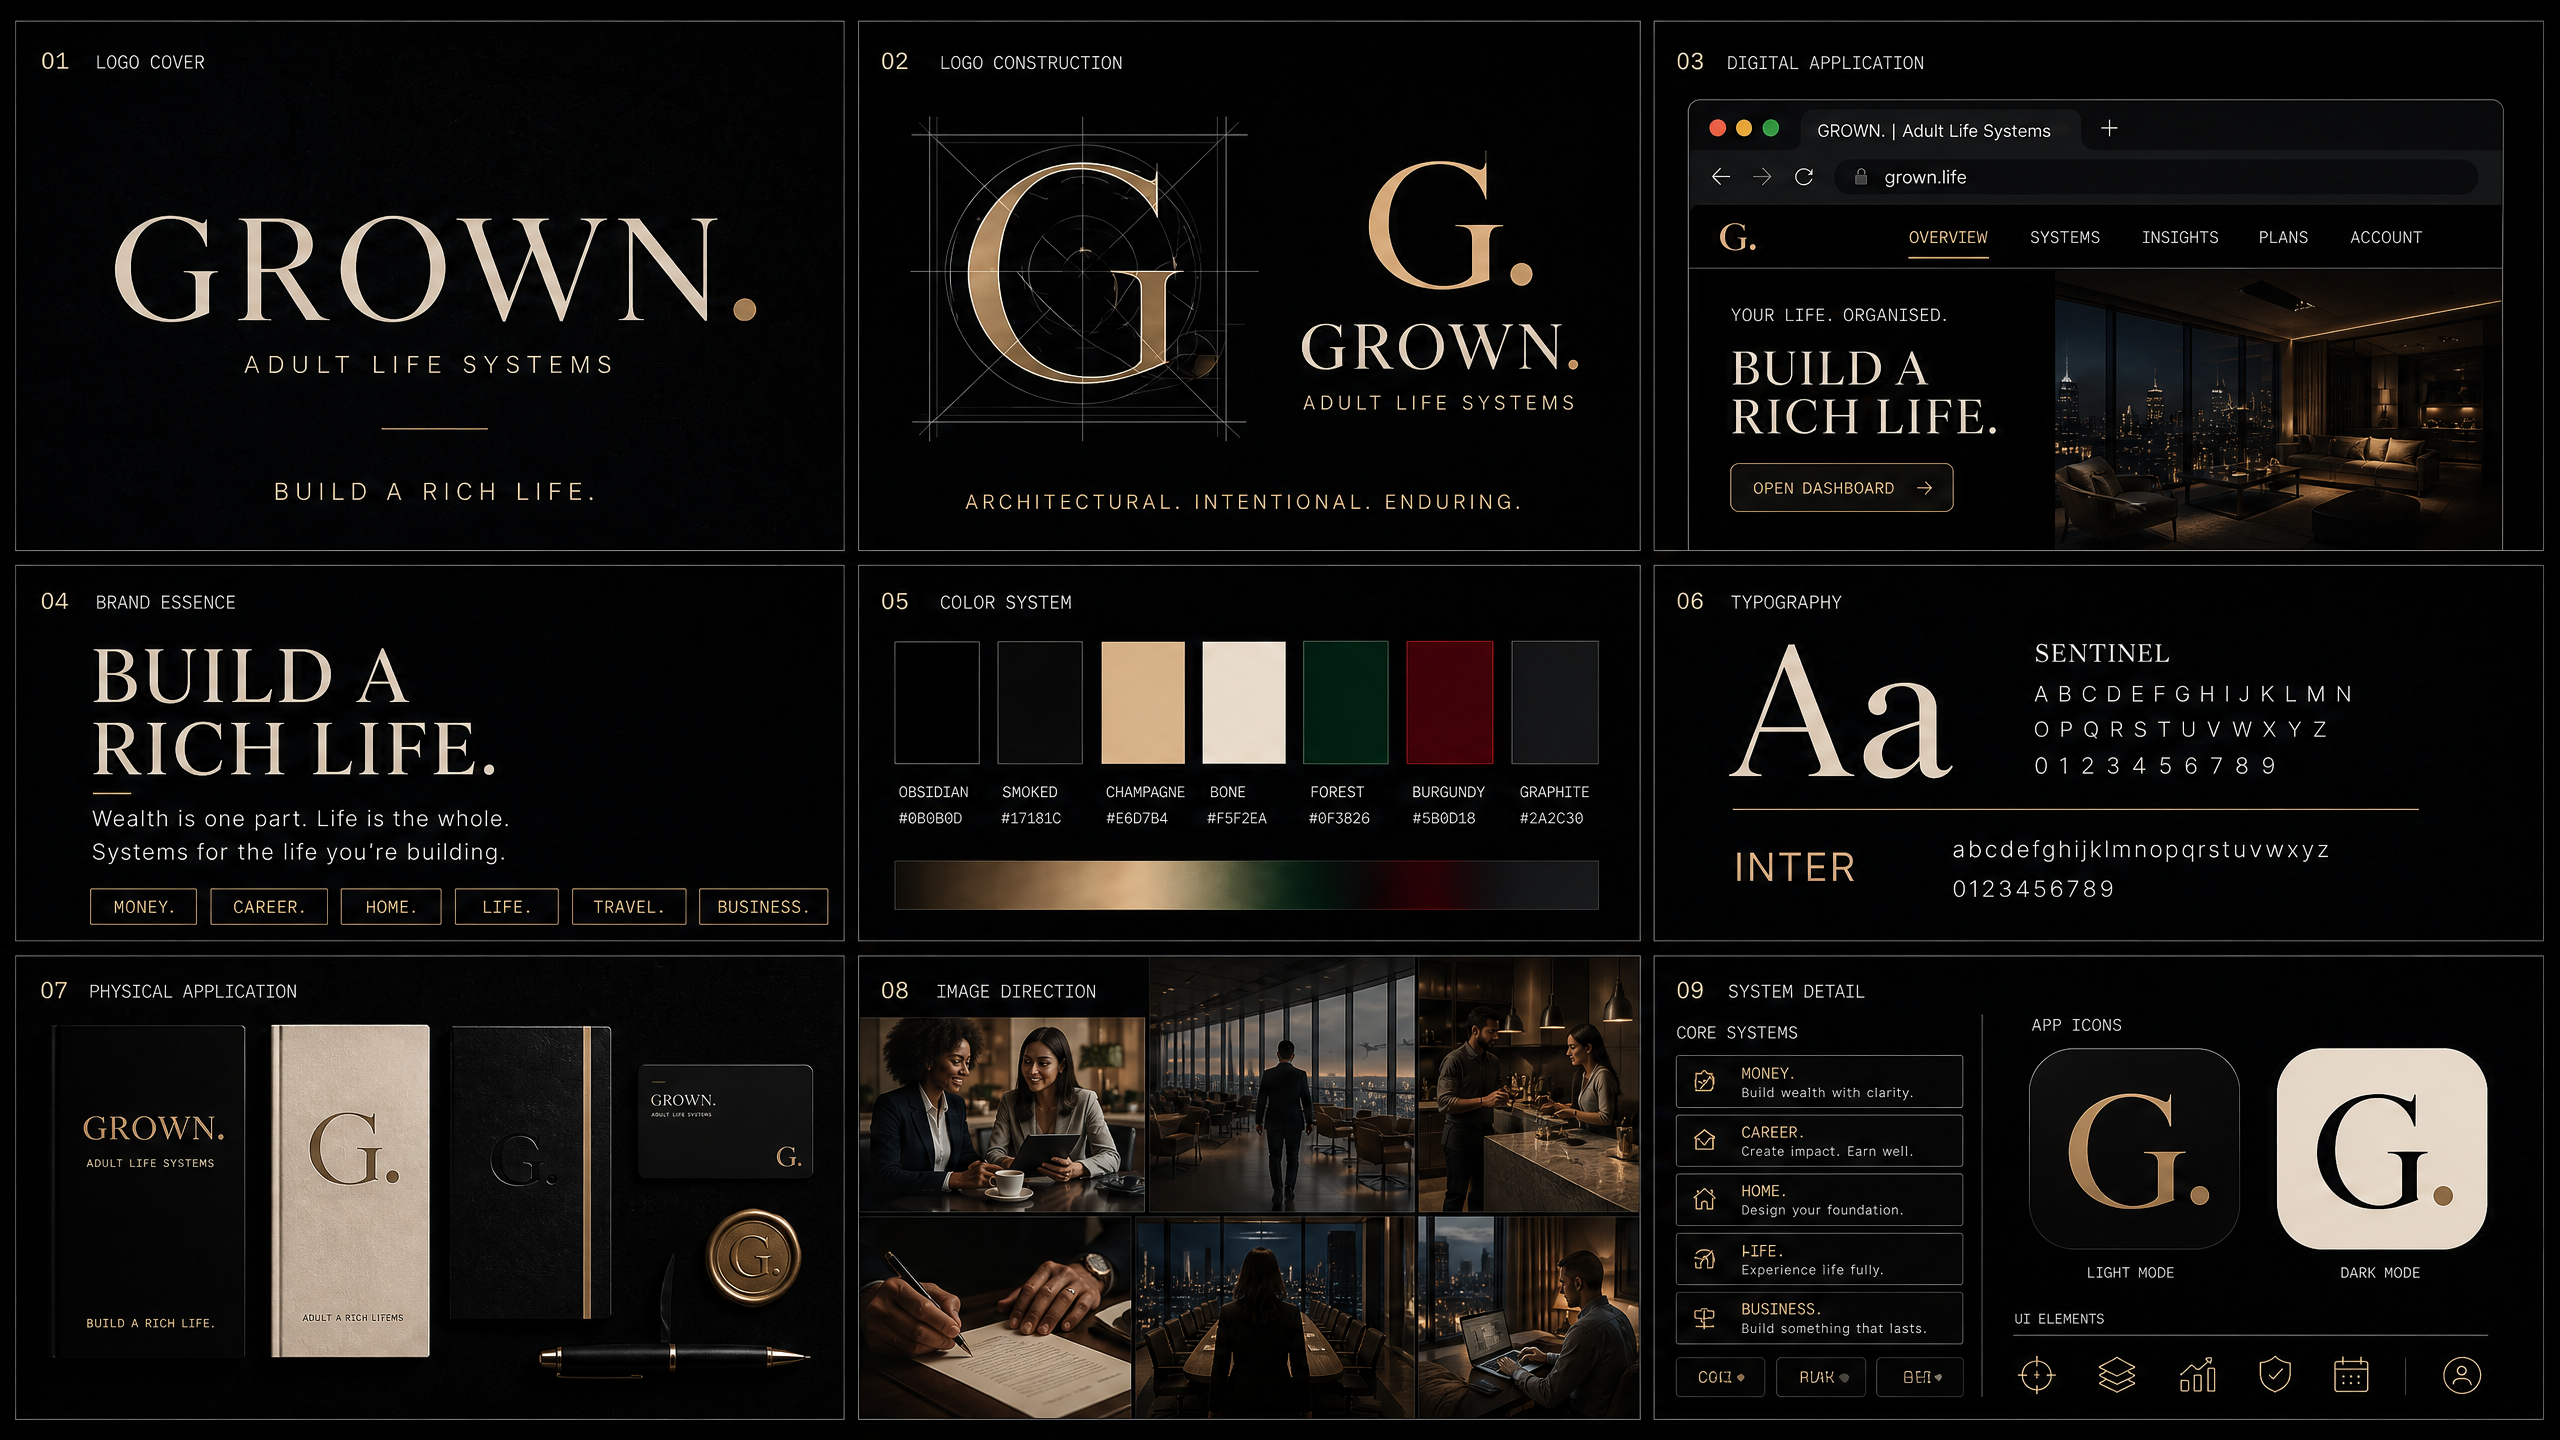This screenshot has height=1440, width=2560.
Task: Reload the grown.life page
Action: point(1804,177)
